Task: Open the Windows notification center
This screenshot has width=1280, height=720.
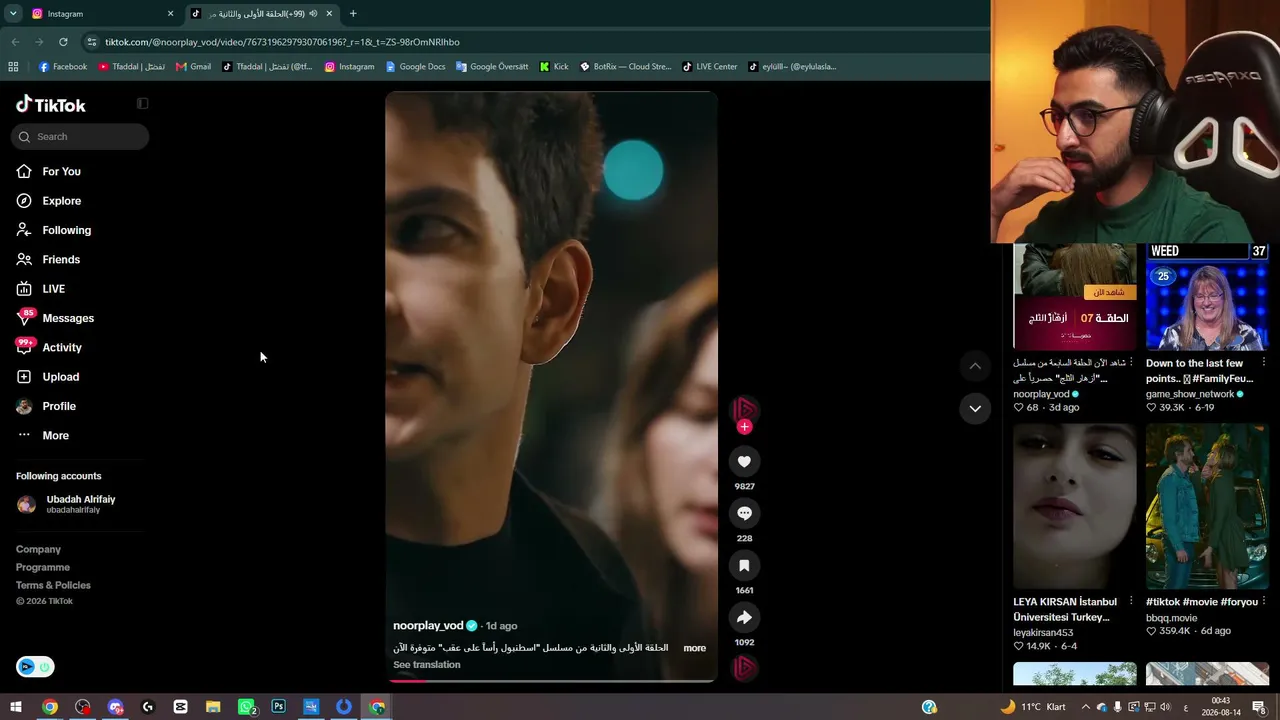Action: 1259,707
